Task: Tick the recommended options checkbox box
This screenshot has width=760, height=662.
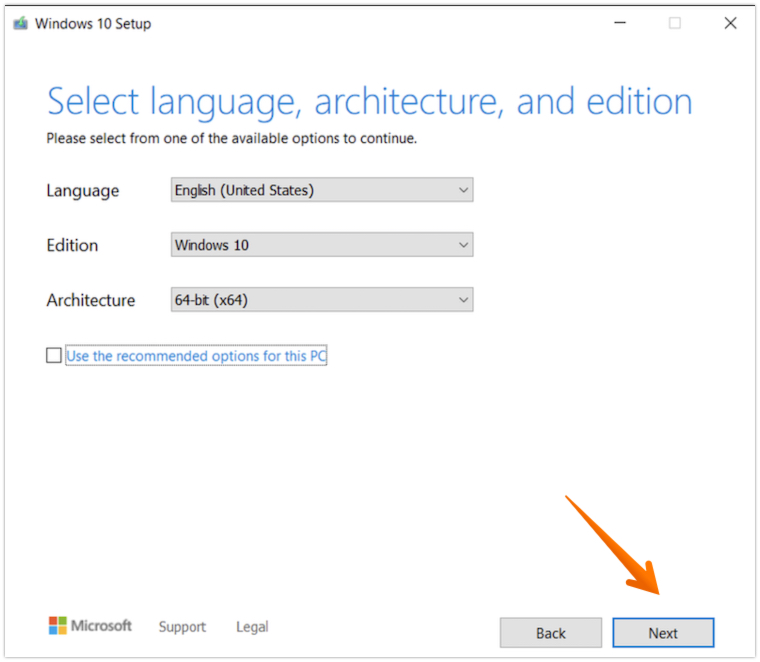Action: [x=54, y=356]
